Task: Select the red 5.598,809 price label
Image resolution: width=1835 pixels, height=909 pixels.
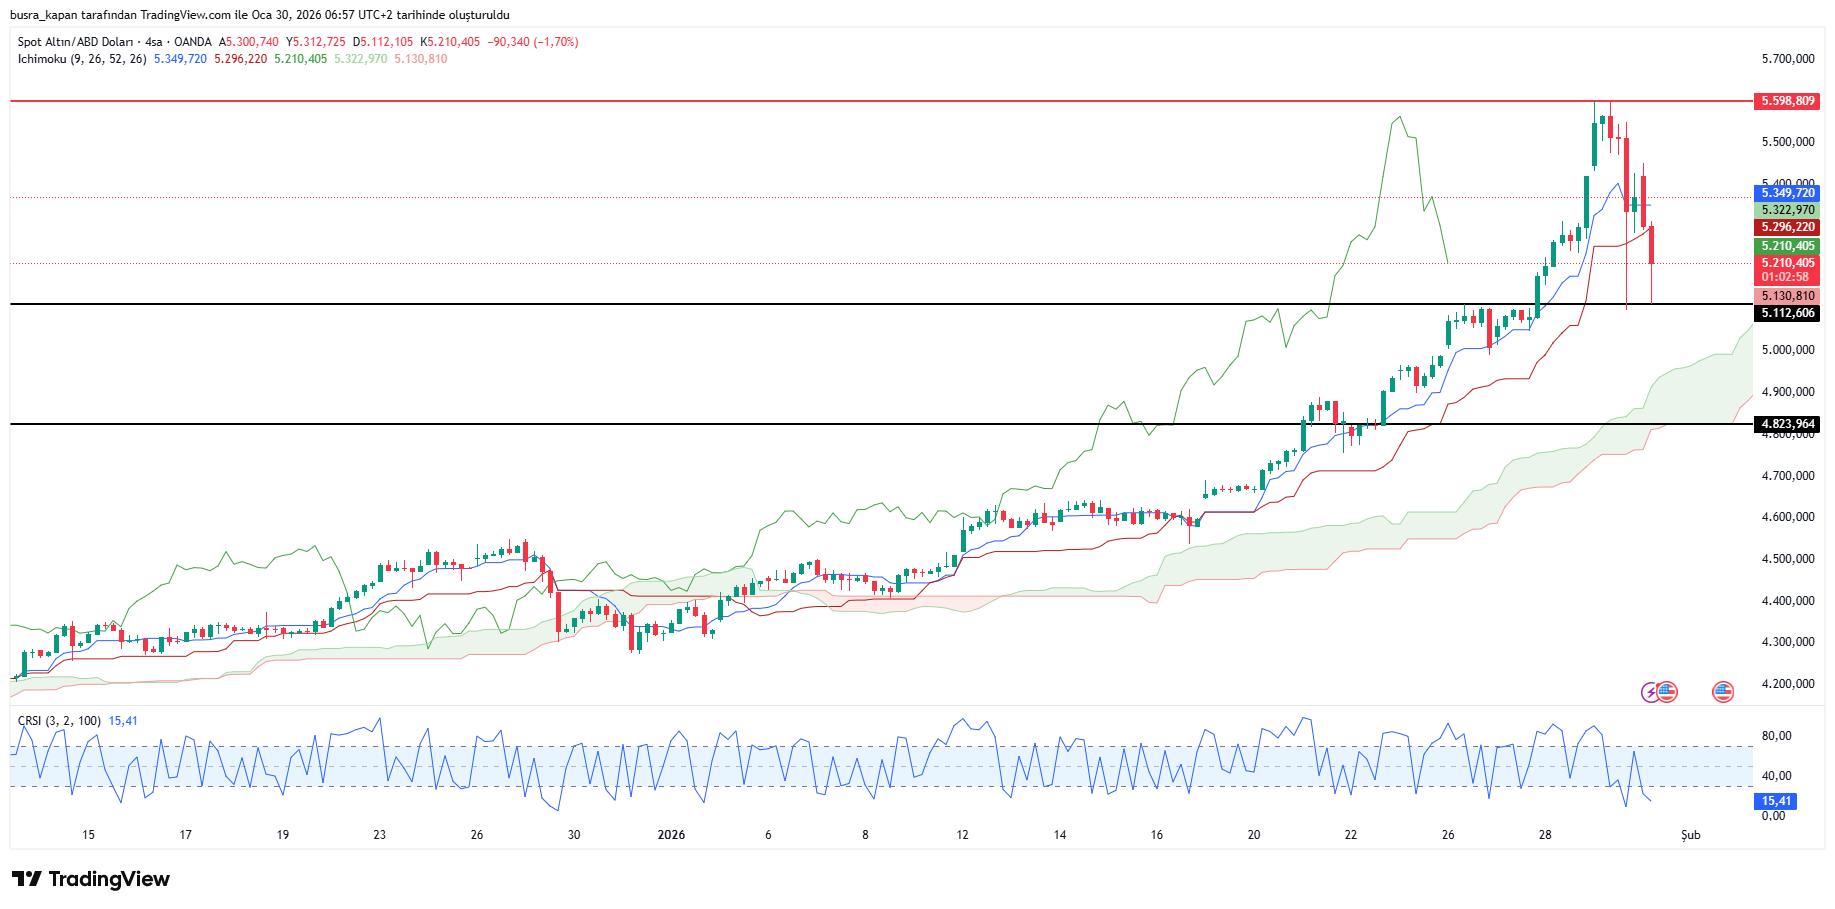Action: point(1787,101)
